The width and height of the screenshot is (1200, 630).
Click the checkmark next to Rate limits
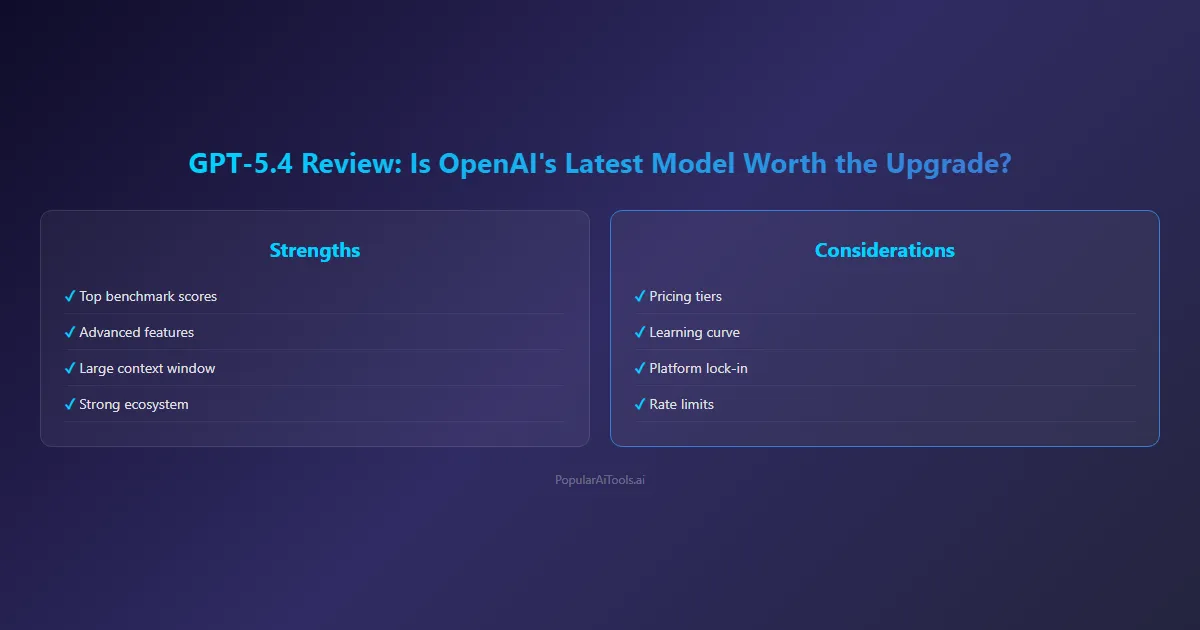(x=640, y=404)
